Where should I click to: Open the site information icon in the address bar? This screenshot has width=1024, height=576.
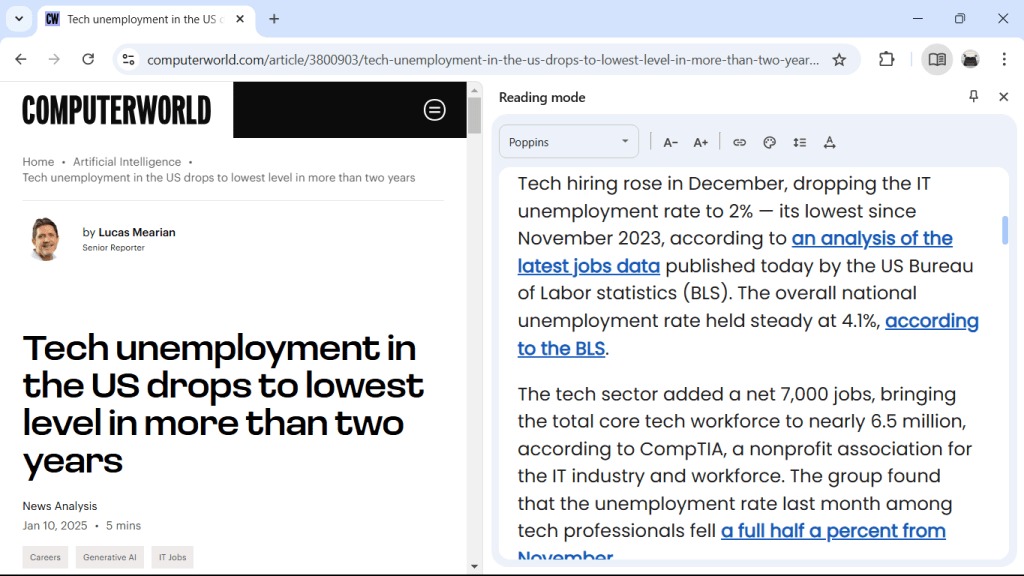pyautogui.click(x=128, y=59)
